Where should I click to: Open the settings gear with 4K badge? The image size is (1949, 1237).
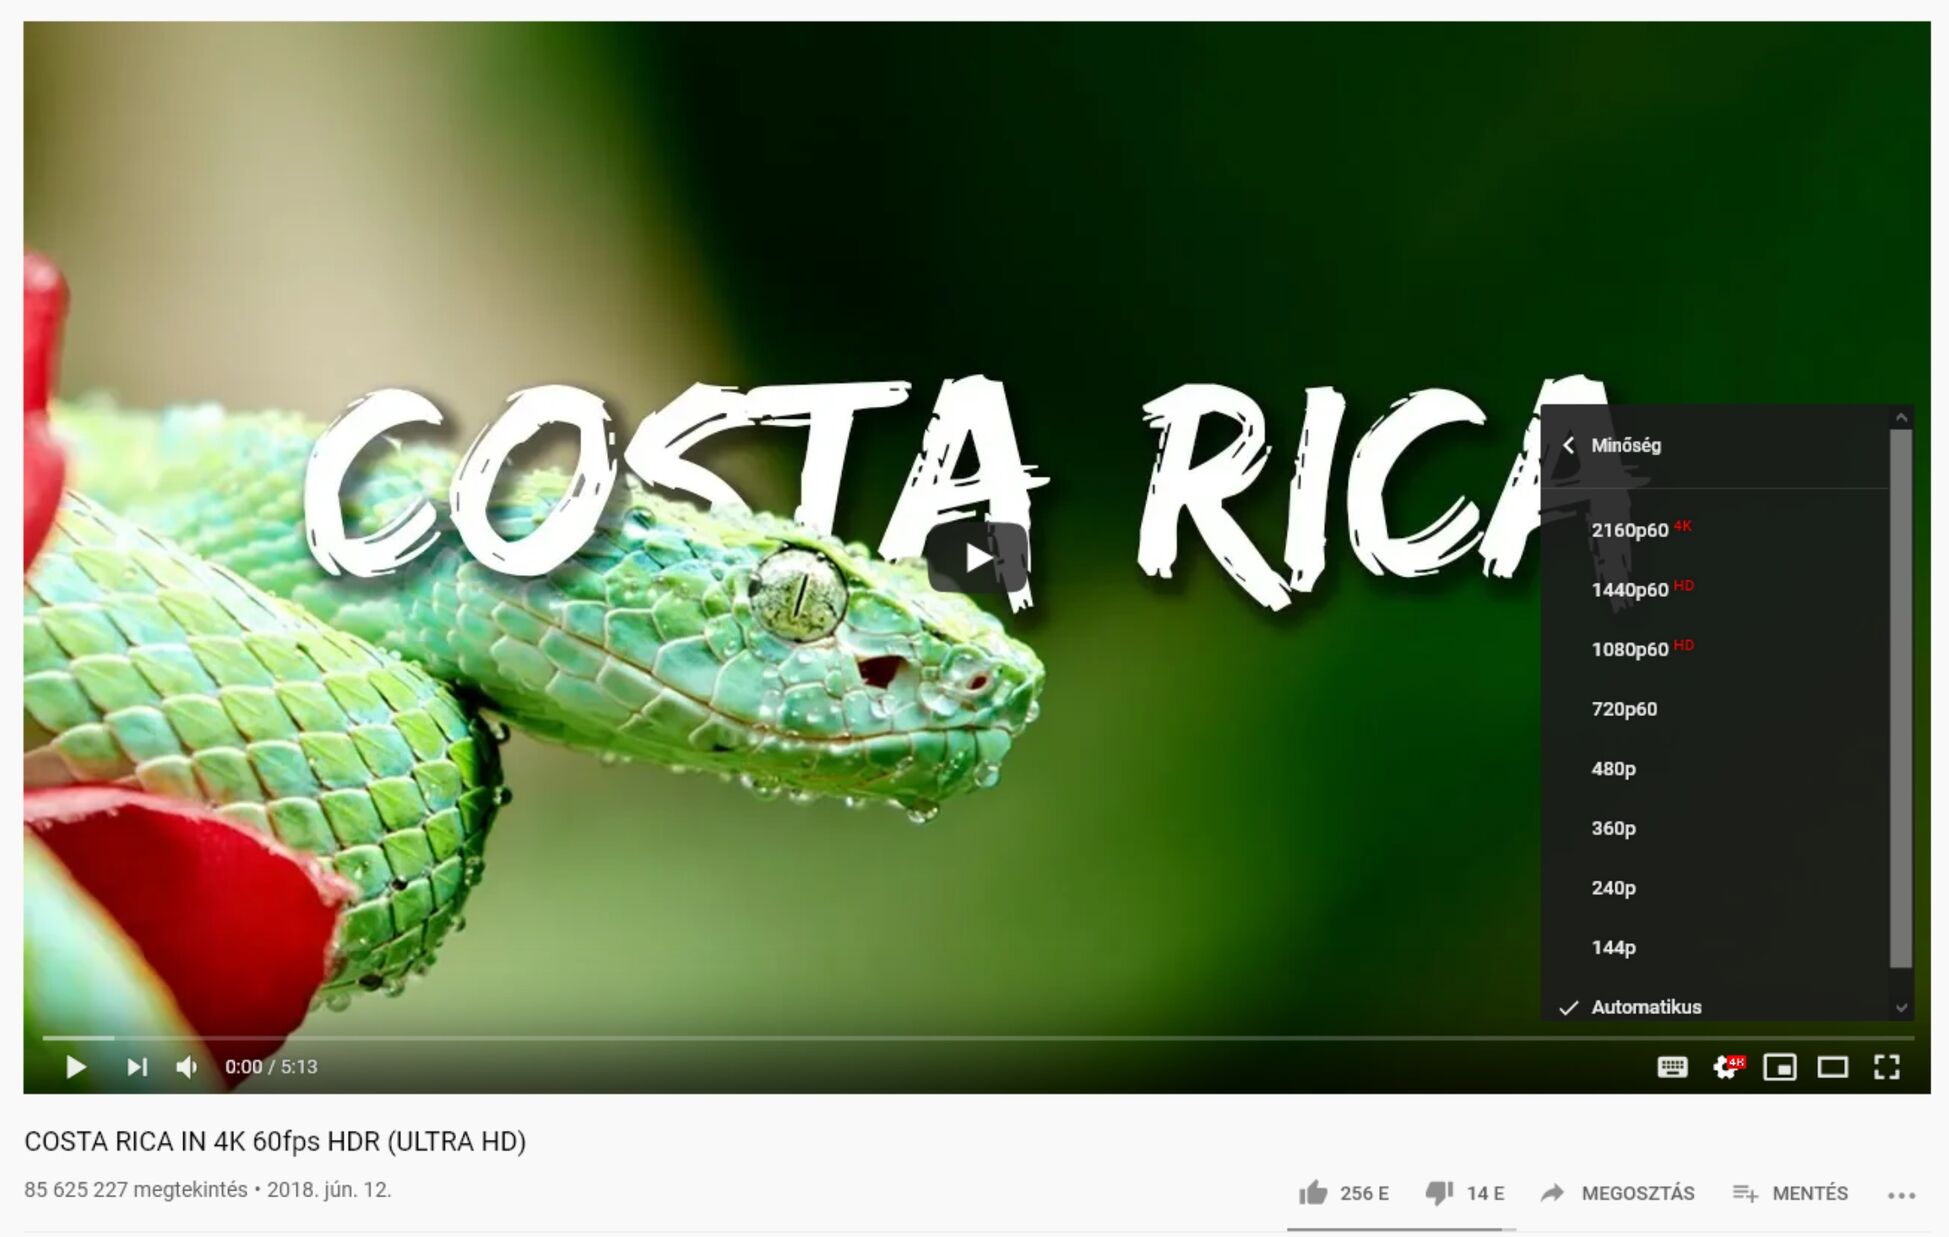pos(1728,1067)
